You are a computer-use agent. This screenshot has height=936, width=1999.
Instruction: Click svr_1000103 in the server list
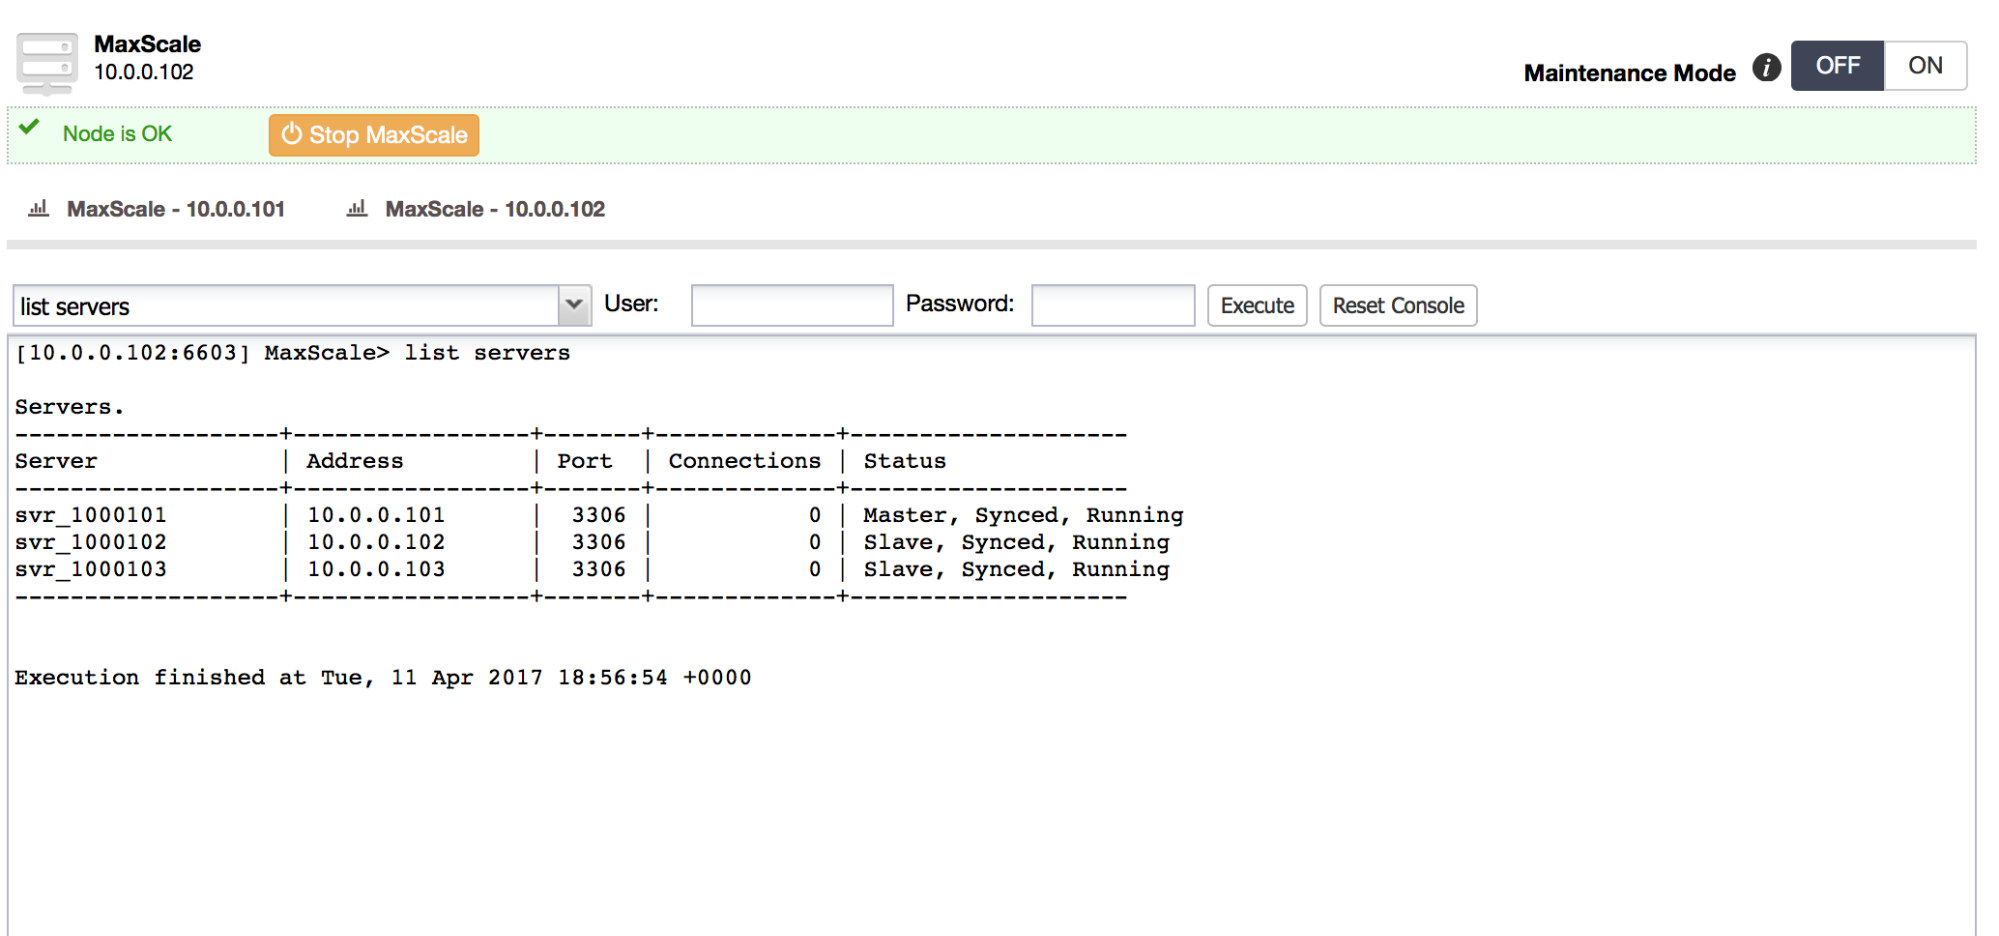pos(91,569)
